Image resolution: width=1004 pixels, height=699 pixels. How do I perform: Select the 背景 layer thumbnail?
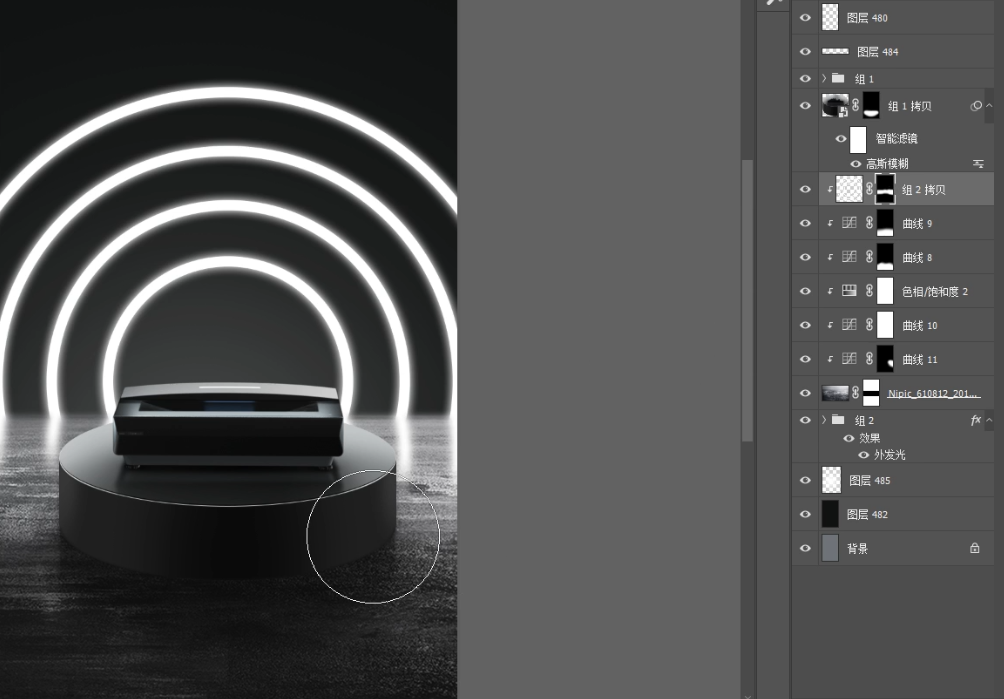(830, 548)
